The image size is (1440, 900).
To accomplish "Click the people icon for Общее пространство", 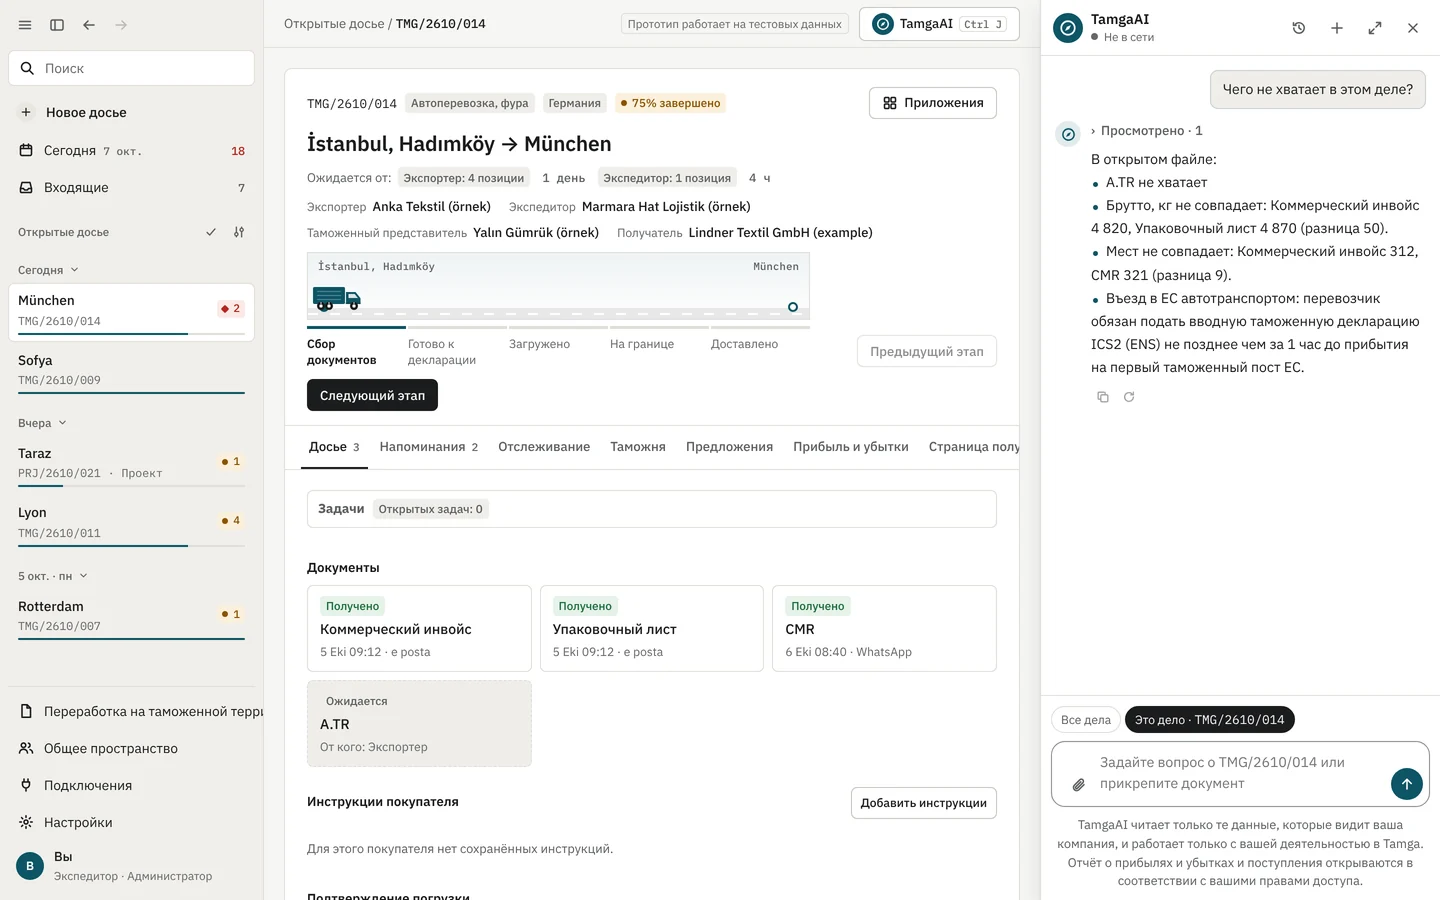I will coord(26,748).
